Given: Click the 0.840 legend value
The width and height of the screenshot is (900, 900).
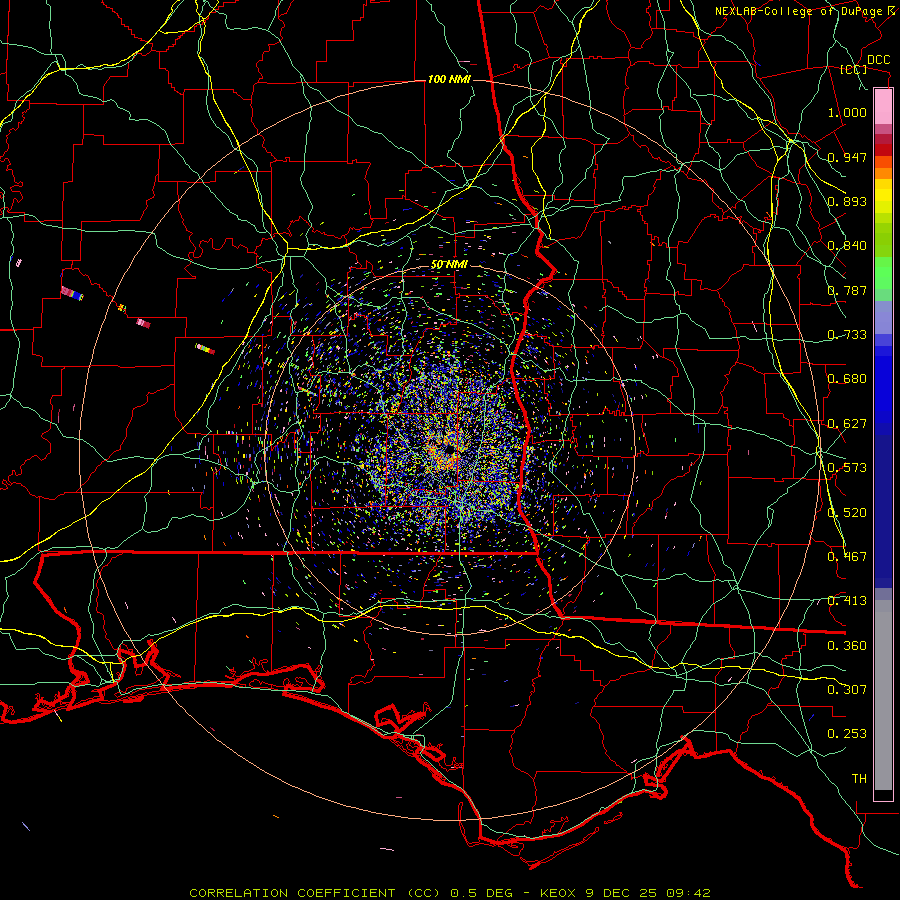Looking at the screenshot, I should [x=847, y=246].
